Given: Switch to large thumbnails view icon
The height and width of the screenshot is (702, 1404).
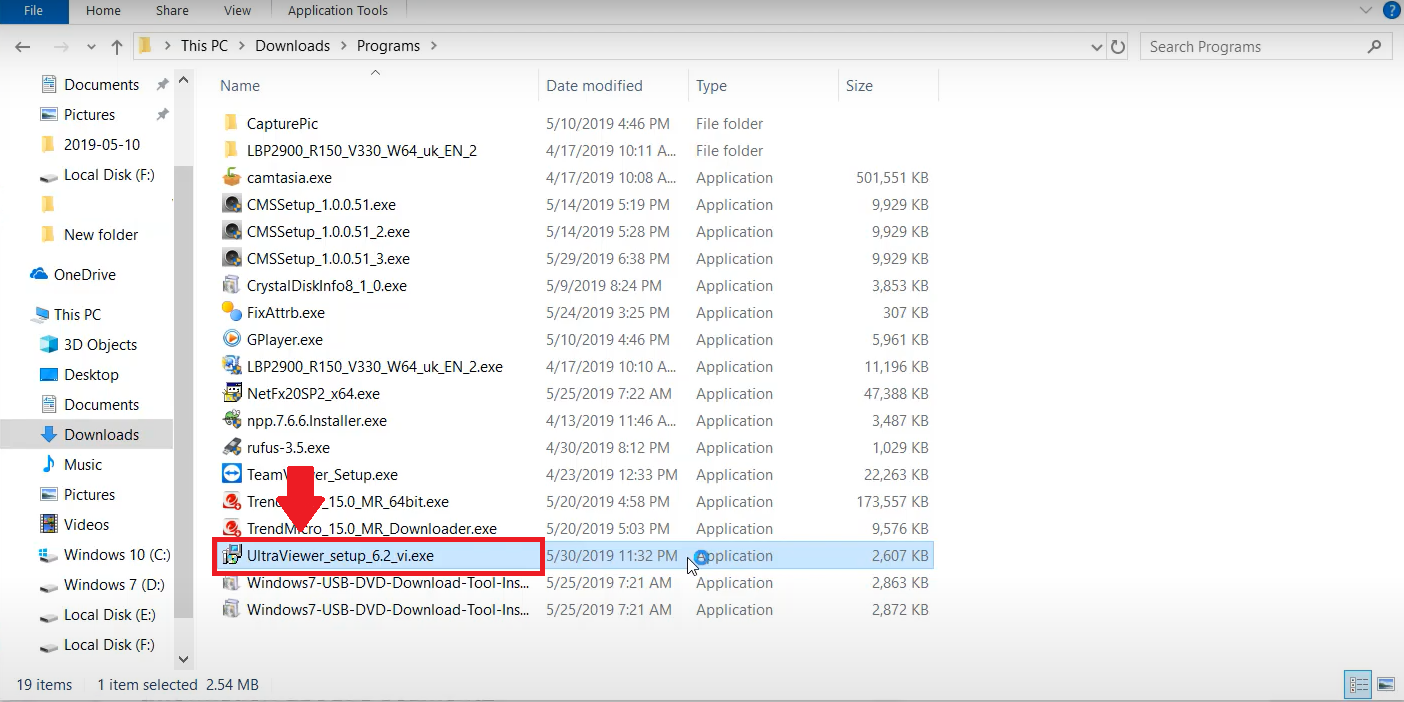Looking at the screenshot, I should pos(1385,685).
